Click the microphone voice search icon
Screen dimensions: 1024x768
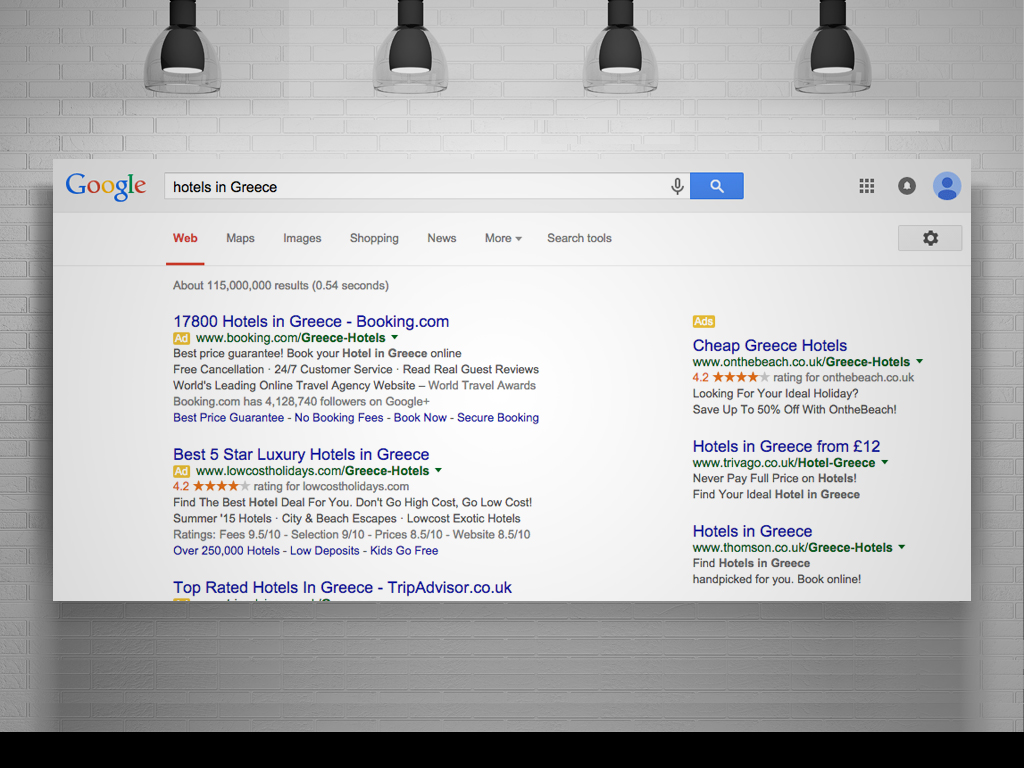(x=677, y=186)
